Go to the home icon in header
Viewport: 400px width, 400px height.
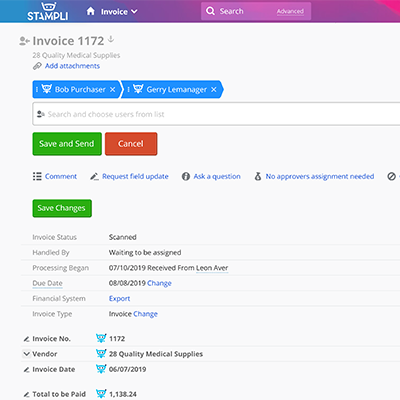(90, 11)
